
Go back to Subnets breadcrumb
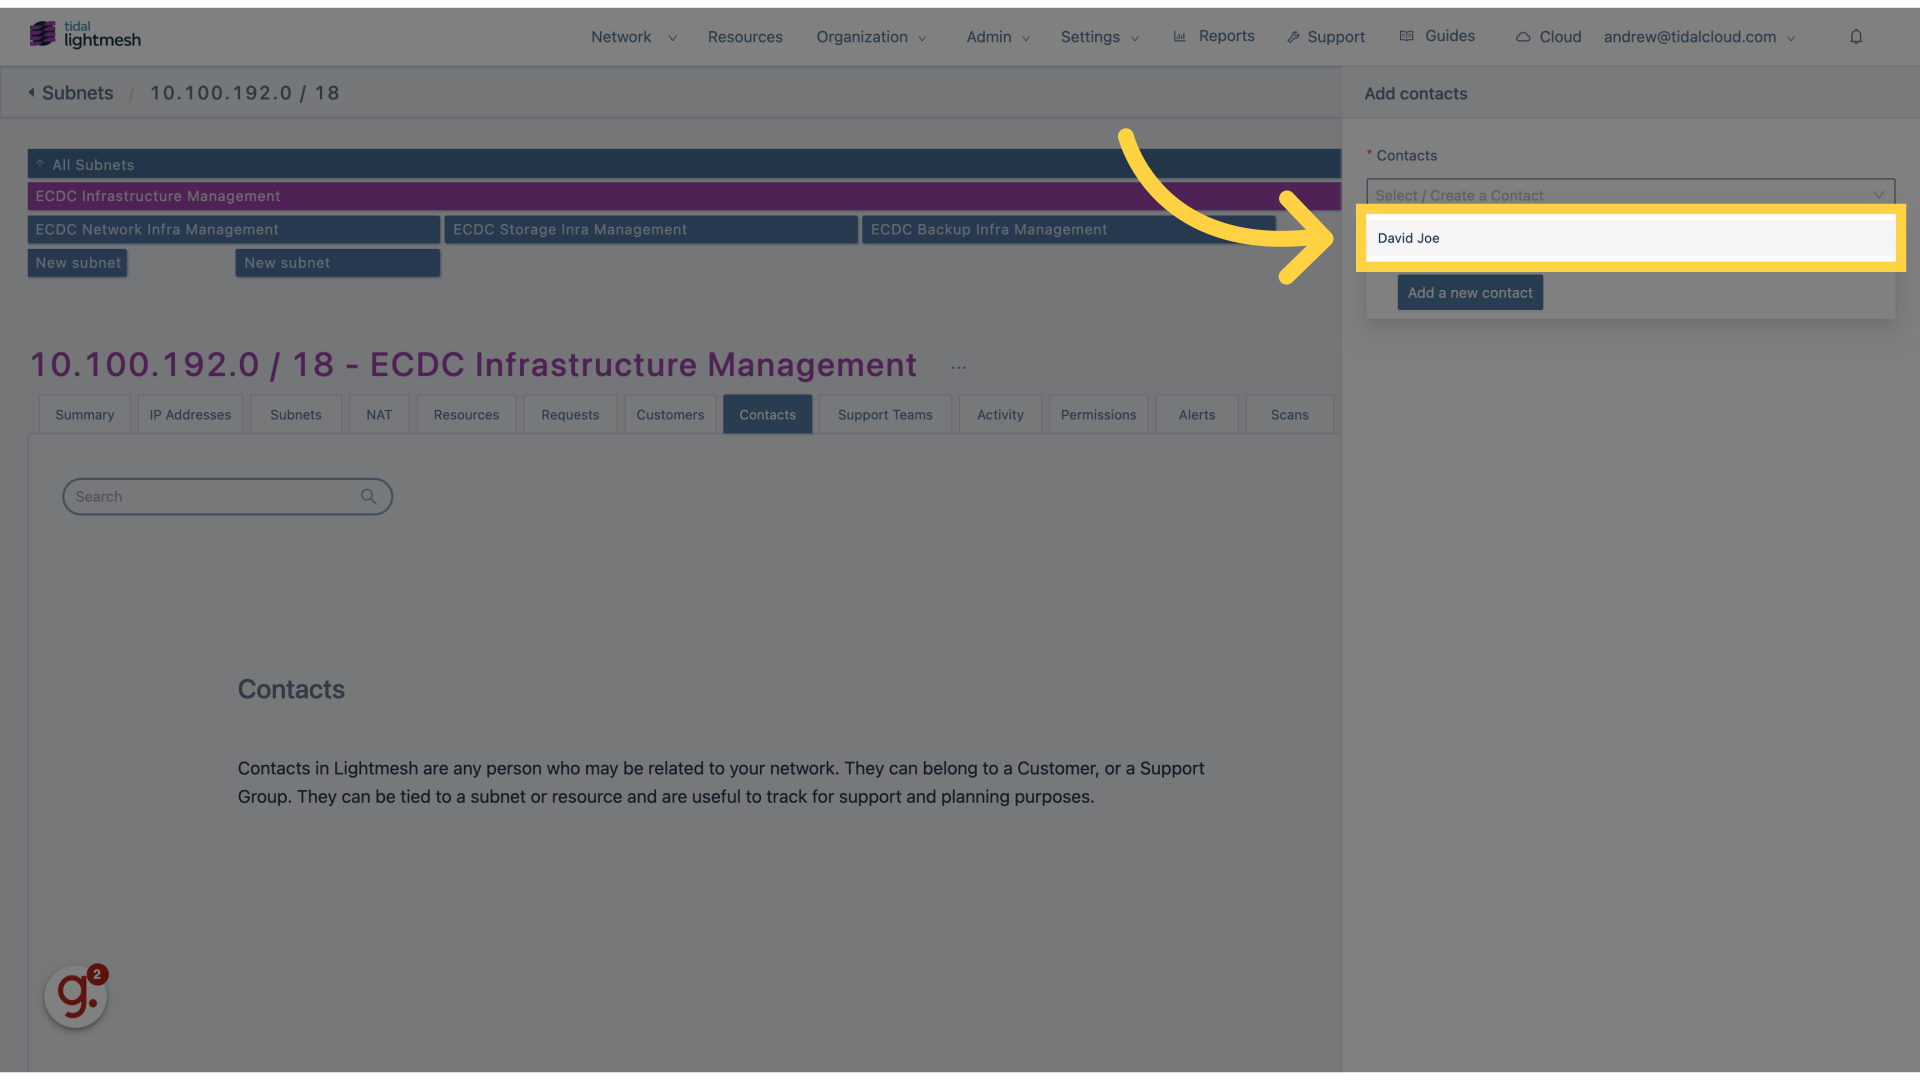[77, 93]
